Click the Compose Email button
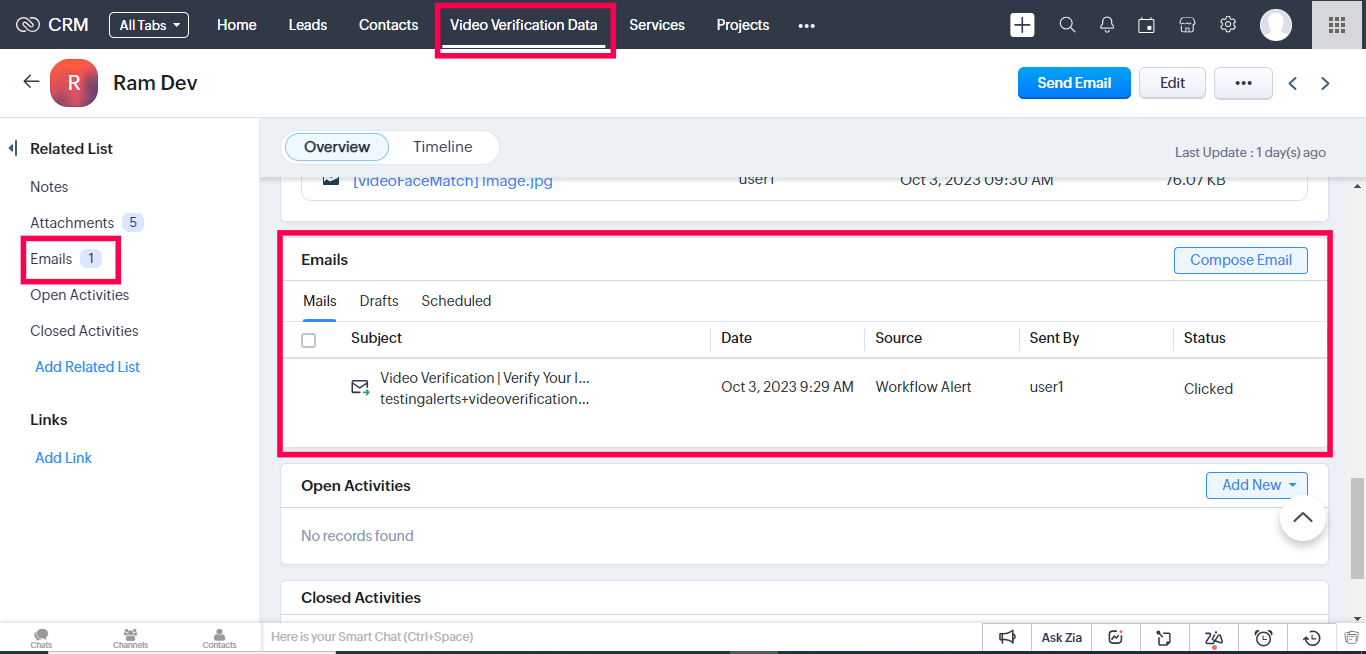 coord(1240,260)
